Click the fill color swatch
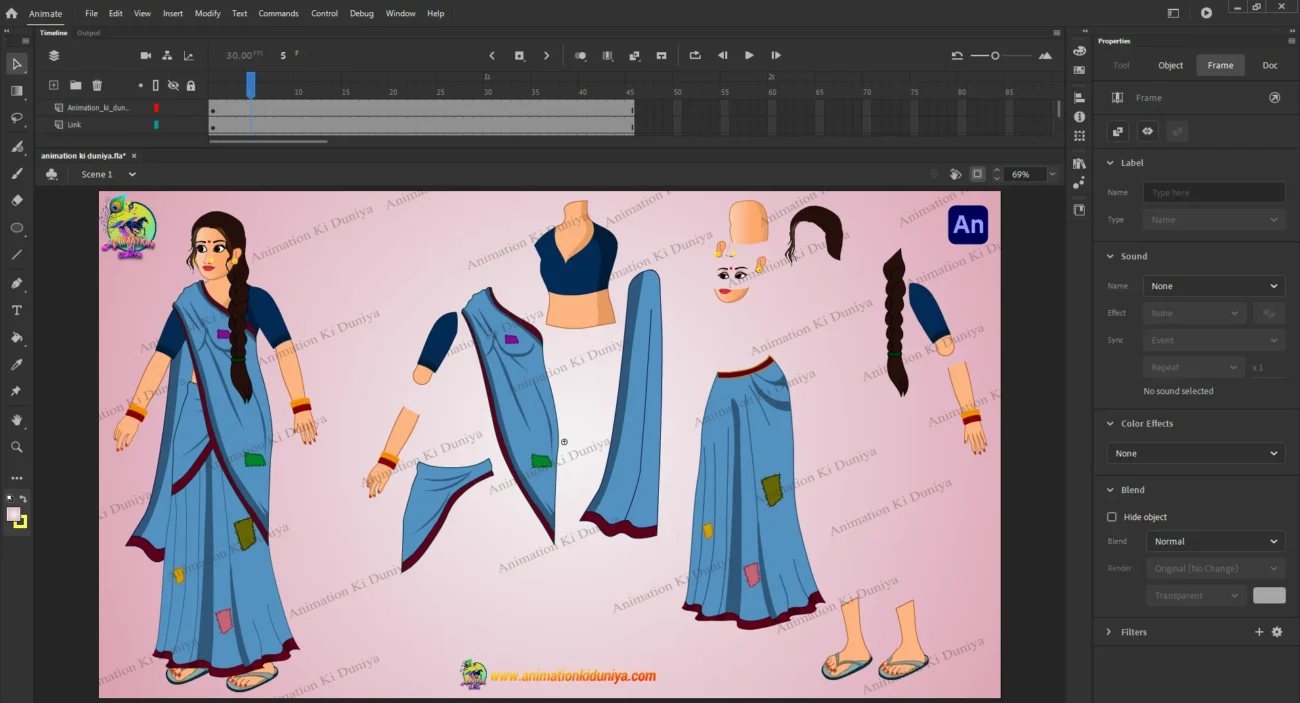Image resolution: width=1300 pixels, height=703 pixels. point(13,514)
